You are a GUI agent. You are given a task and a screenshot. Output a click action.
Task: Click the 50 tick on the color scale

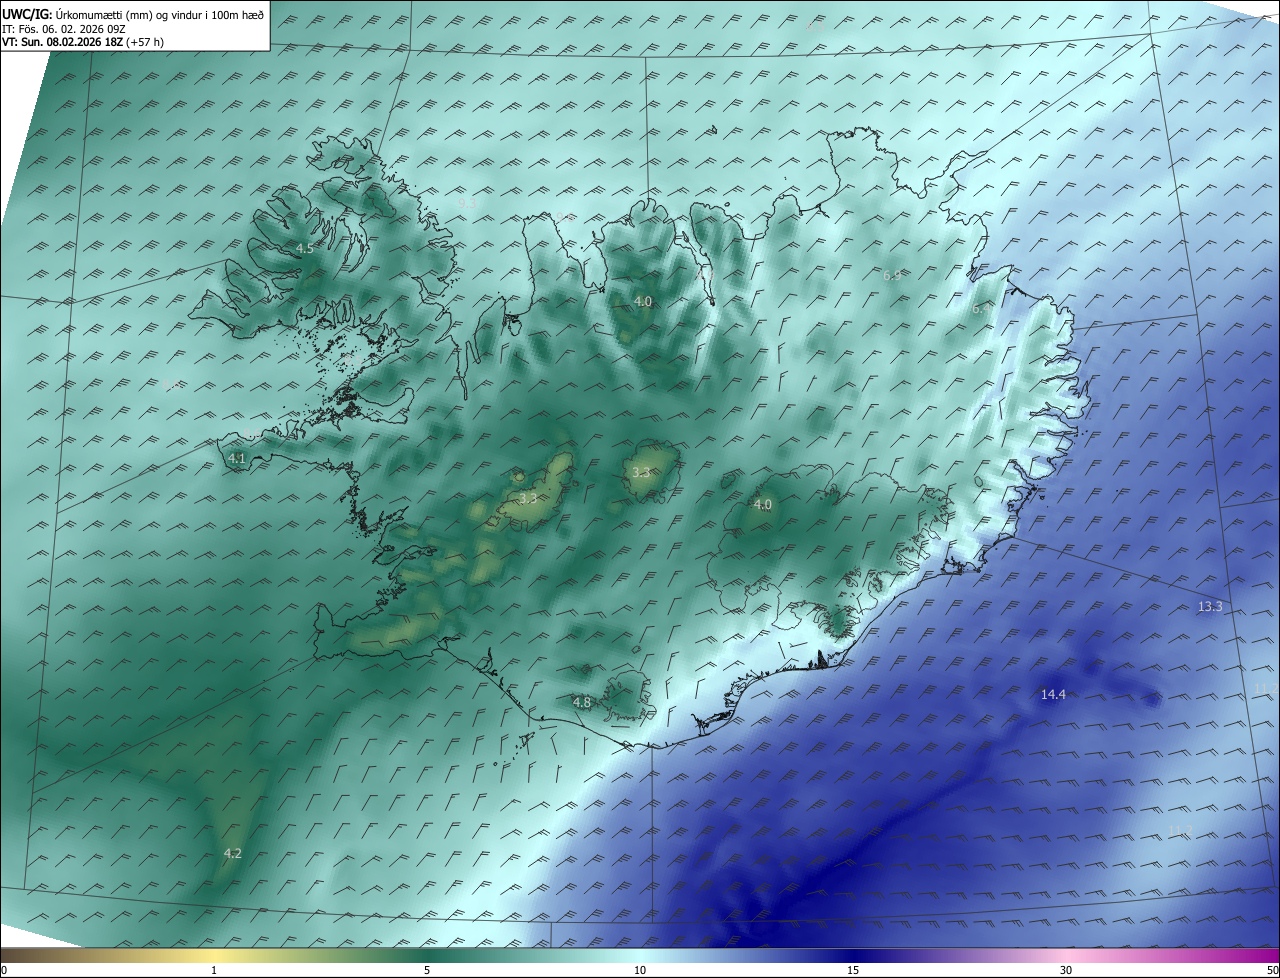(x=1272, y=970)
